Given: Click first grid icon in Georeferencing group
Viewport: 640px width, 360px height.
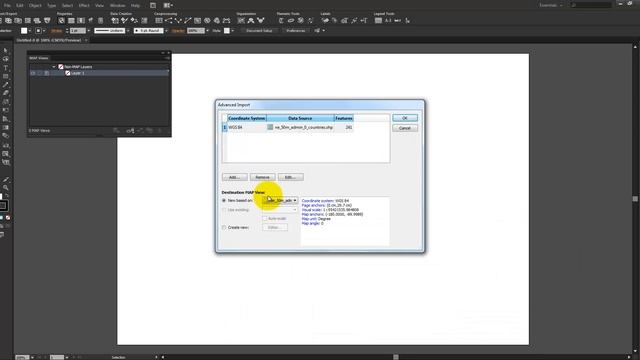Looking at the screenshot, I should click(x=159, y=20).
